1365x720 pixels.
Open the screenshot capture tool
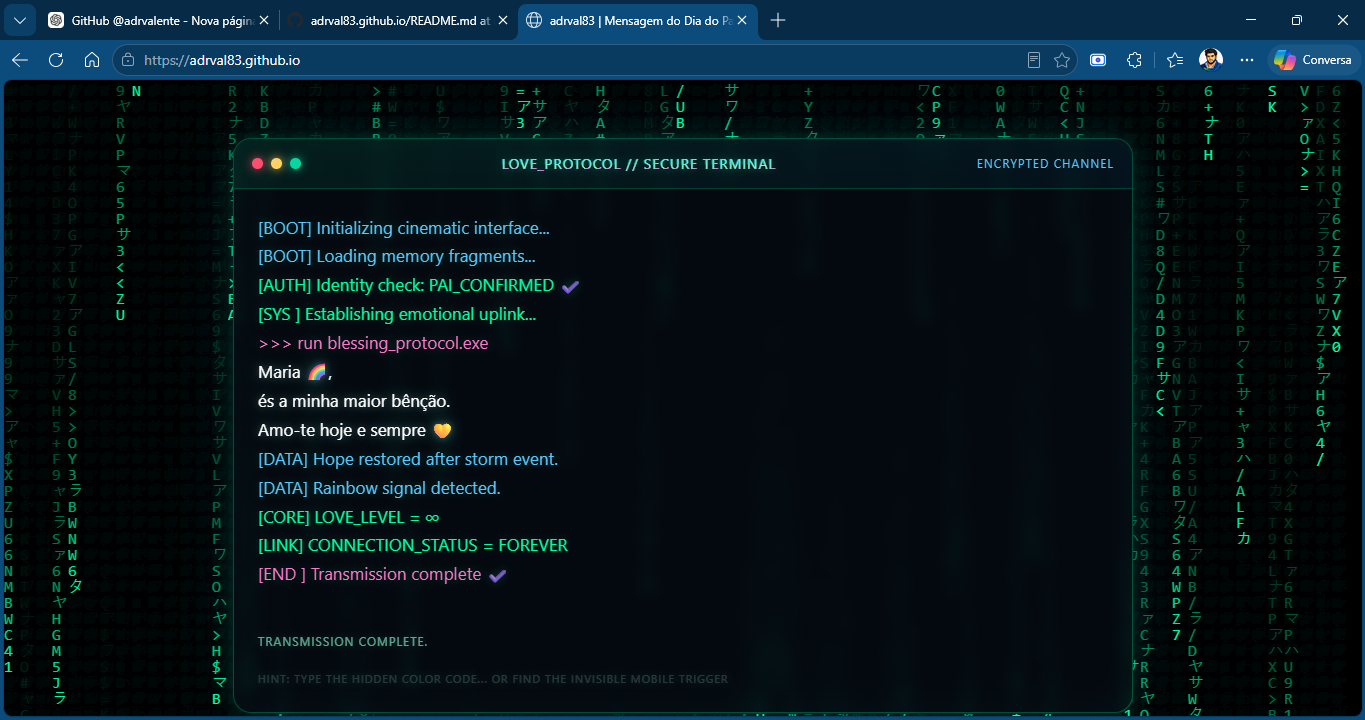click(1098, 60)
